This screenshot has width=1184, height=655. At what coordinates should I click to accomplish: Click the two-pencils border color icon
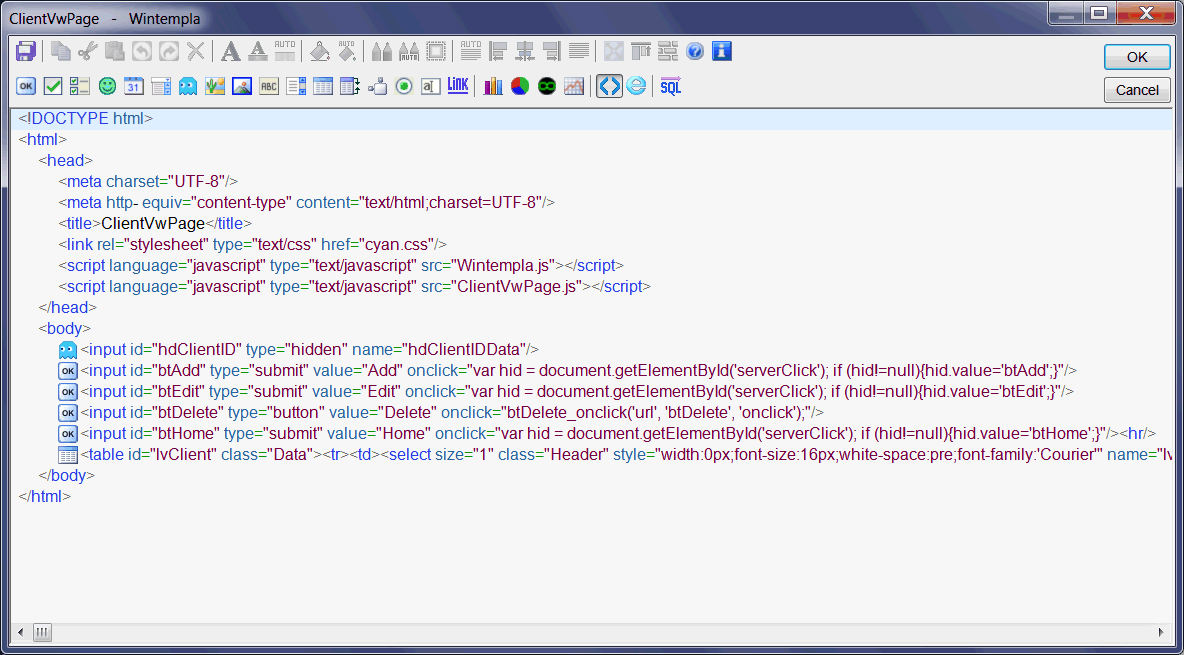(x=382, y=51)
